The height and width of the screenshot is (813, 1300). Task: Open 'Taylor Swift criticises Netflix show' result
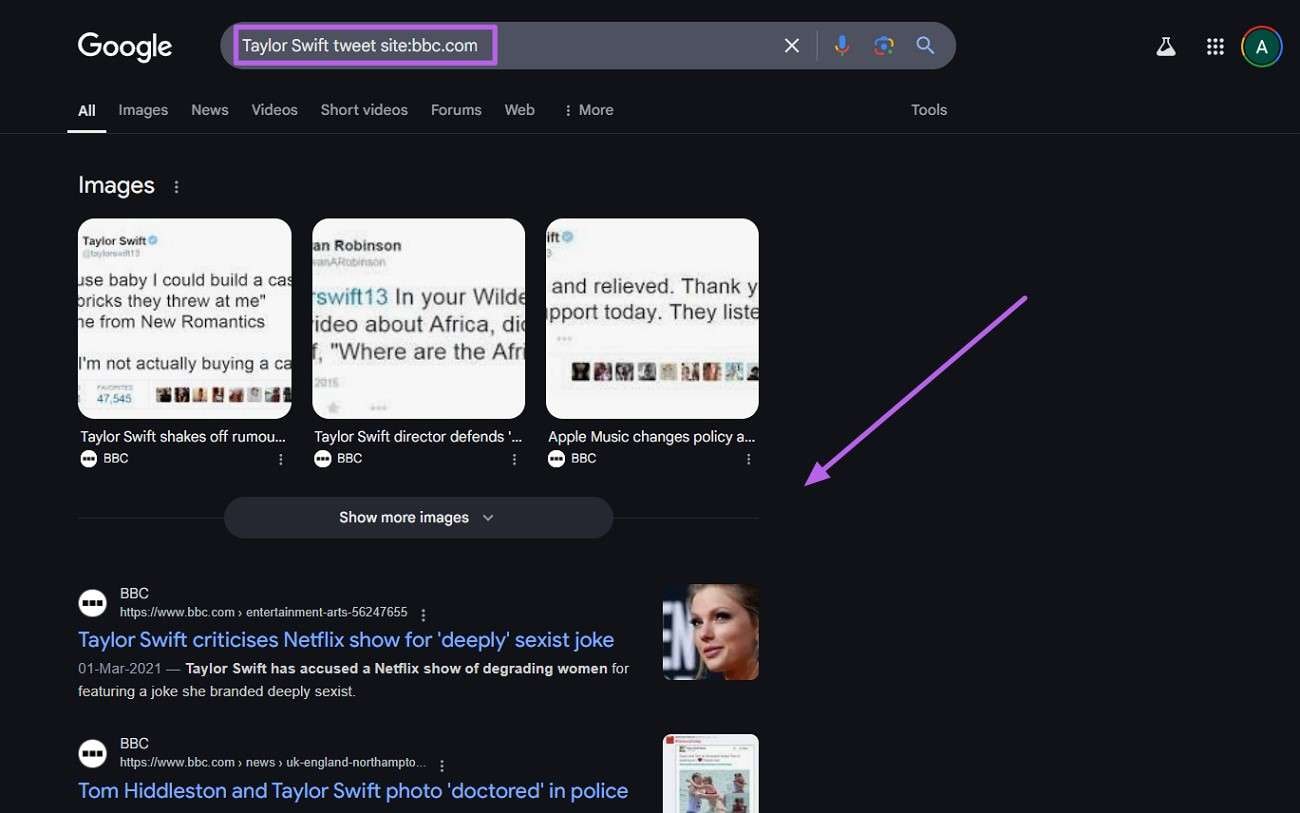(346, 640)
